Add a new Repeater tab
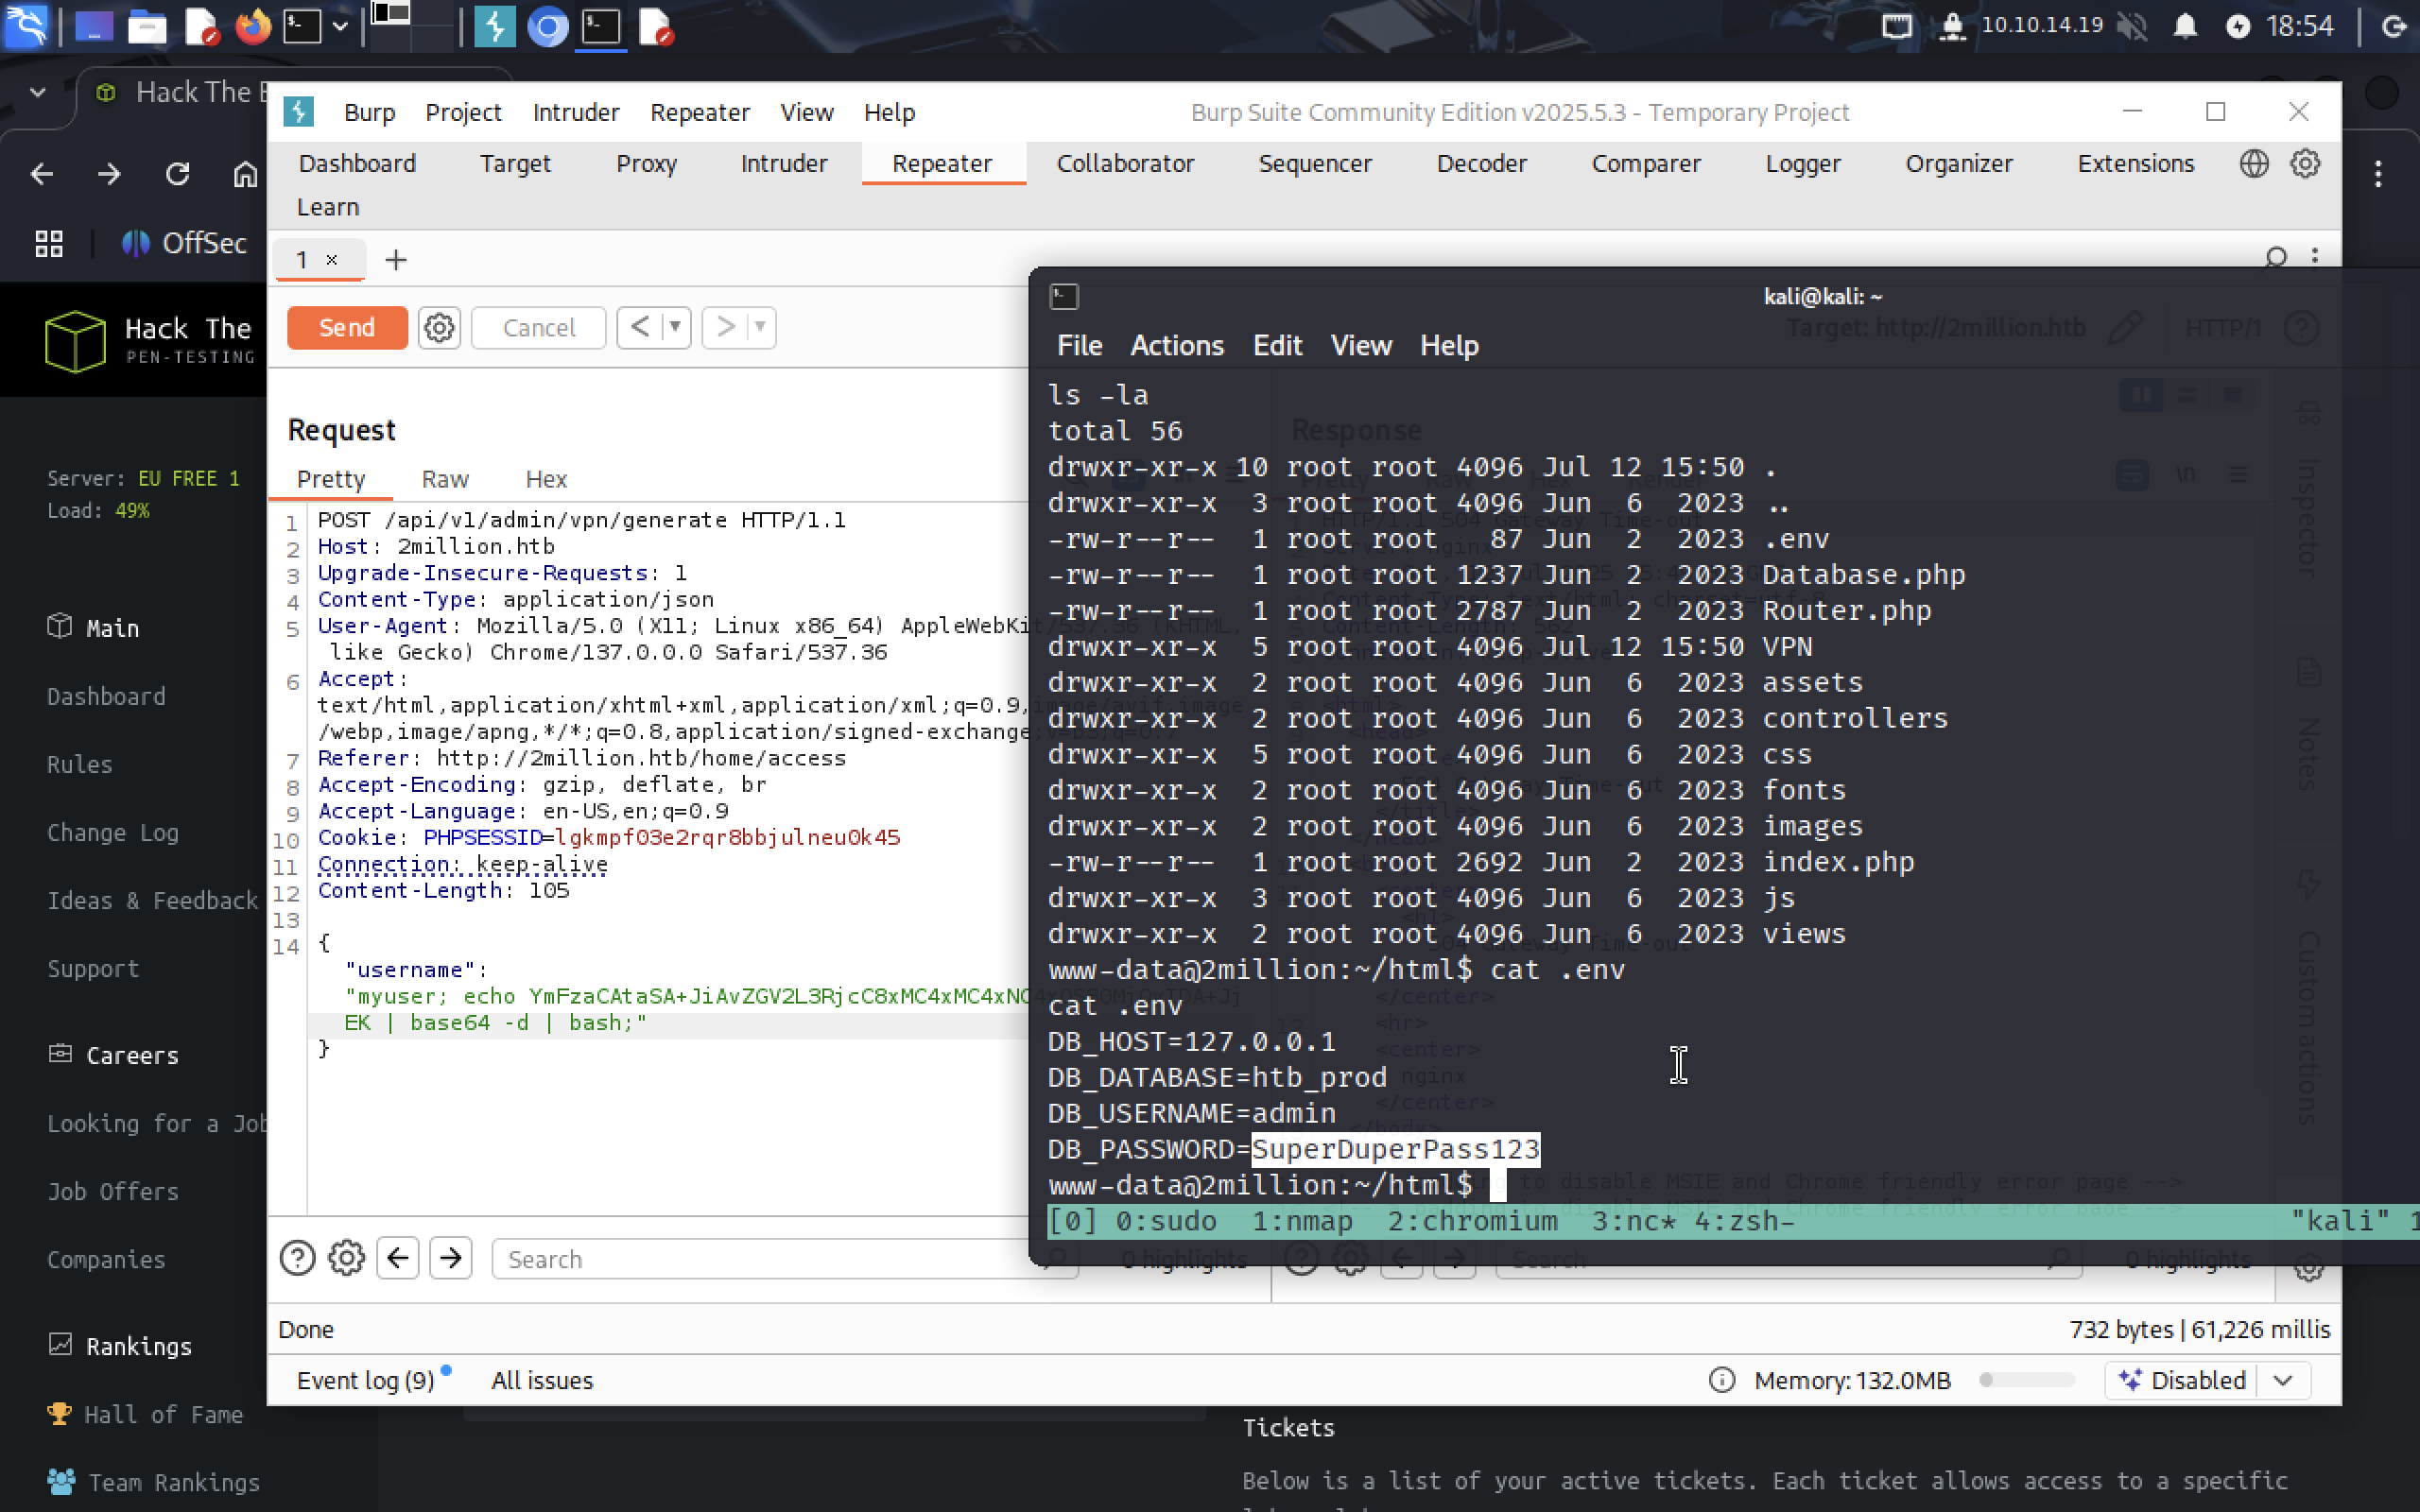The height and width of the screenshot is (1512, 2420). (x=396, y=260)
